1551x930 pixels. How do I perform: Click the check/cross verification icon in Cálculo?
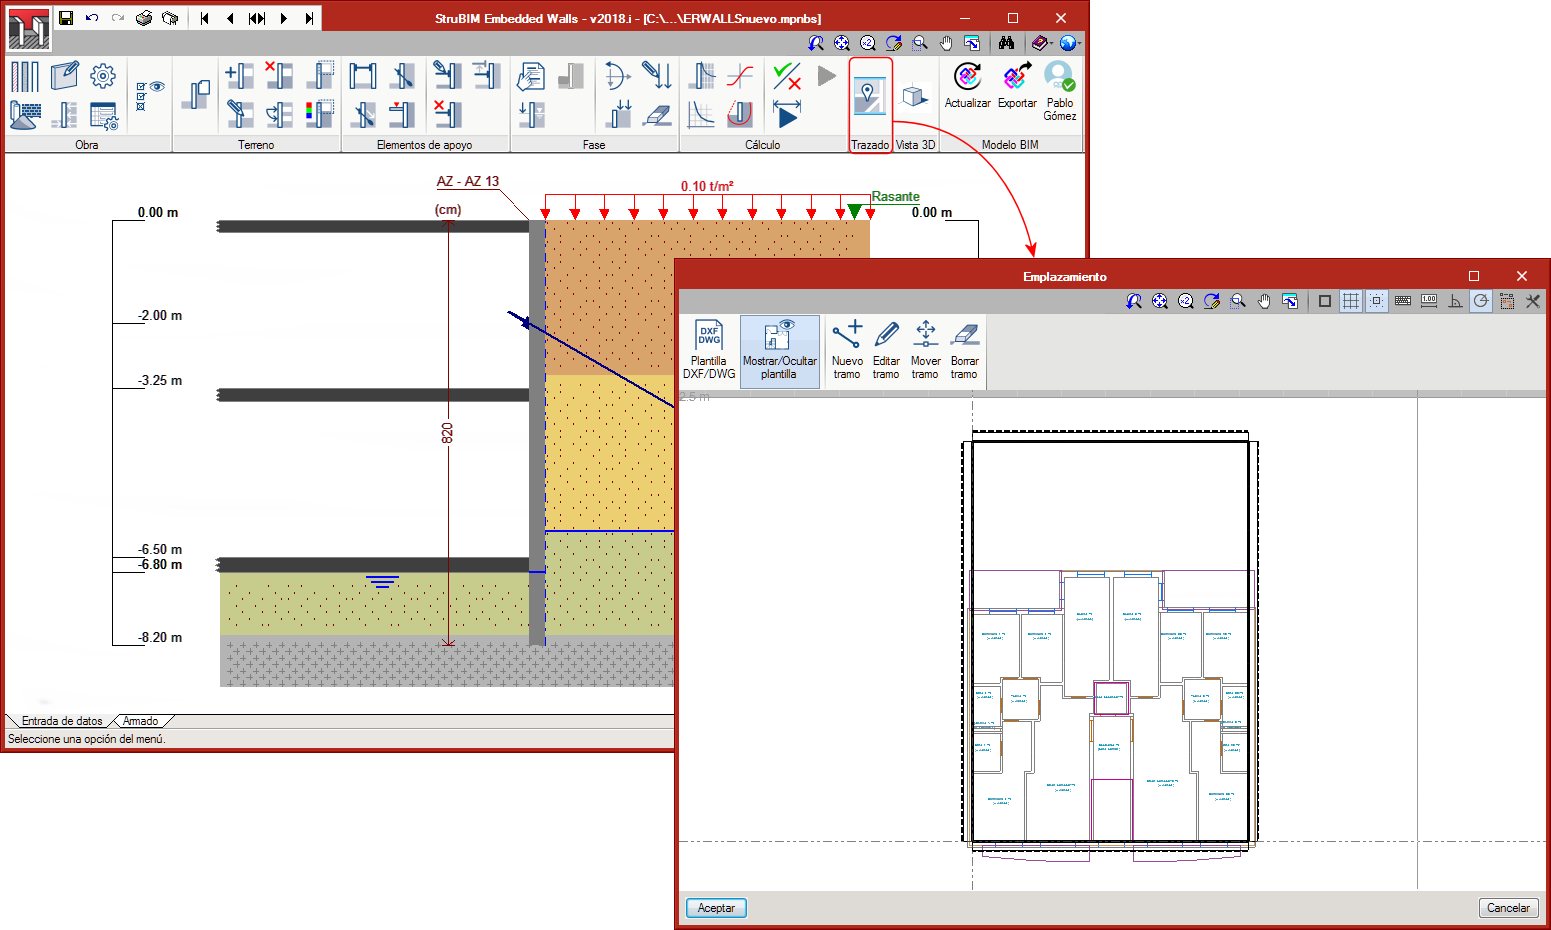pos(787,76)
